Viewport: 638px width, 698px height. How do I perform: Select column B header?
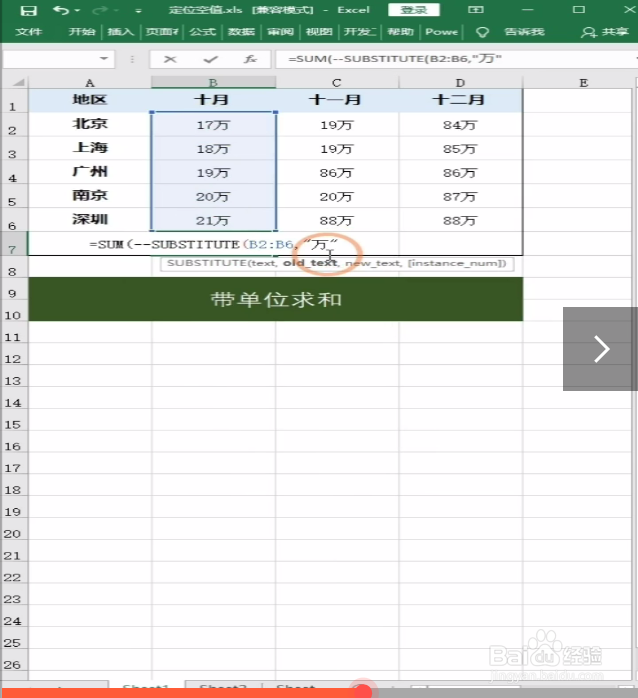point(213,82)
